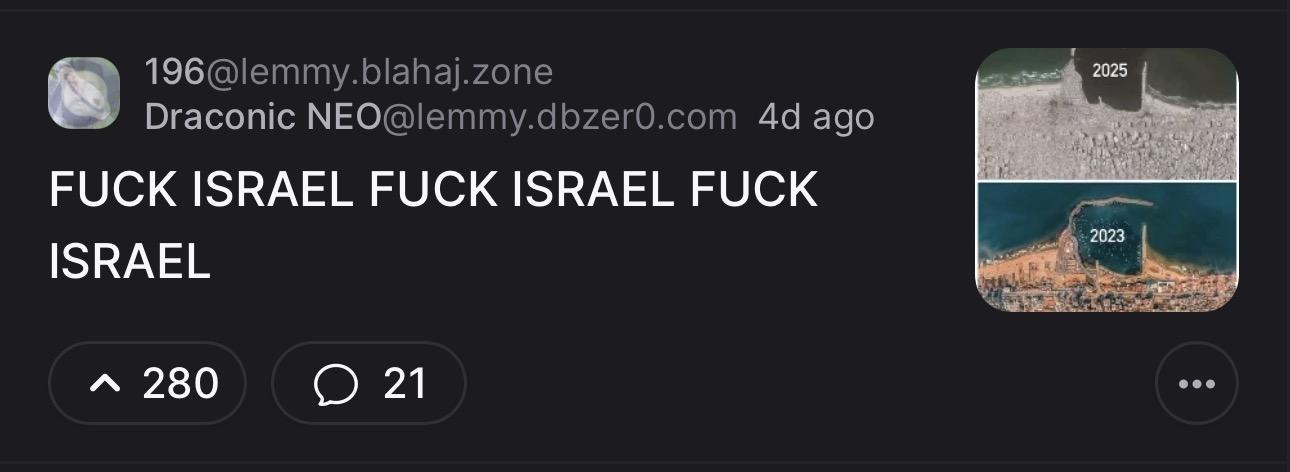This screenshot has width=1290, height=472.
Task: Select the colorful 2023 harbor image half
Action: click(1107, 247)
